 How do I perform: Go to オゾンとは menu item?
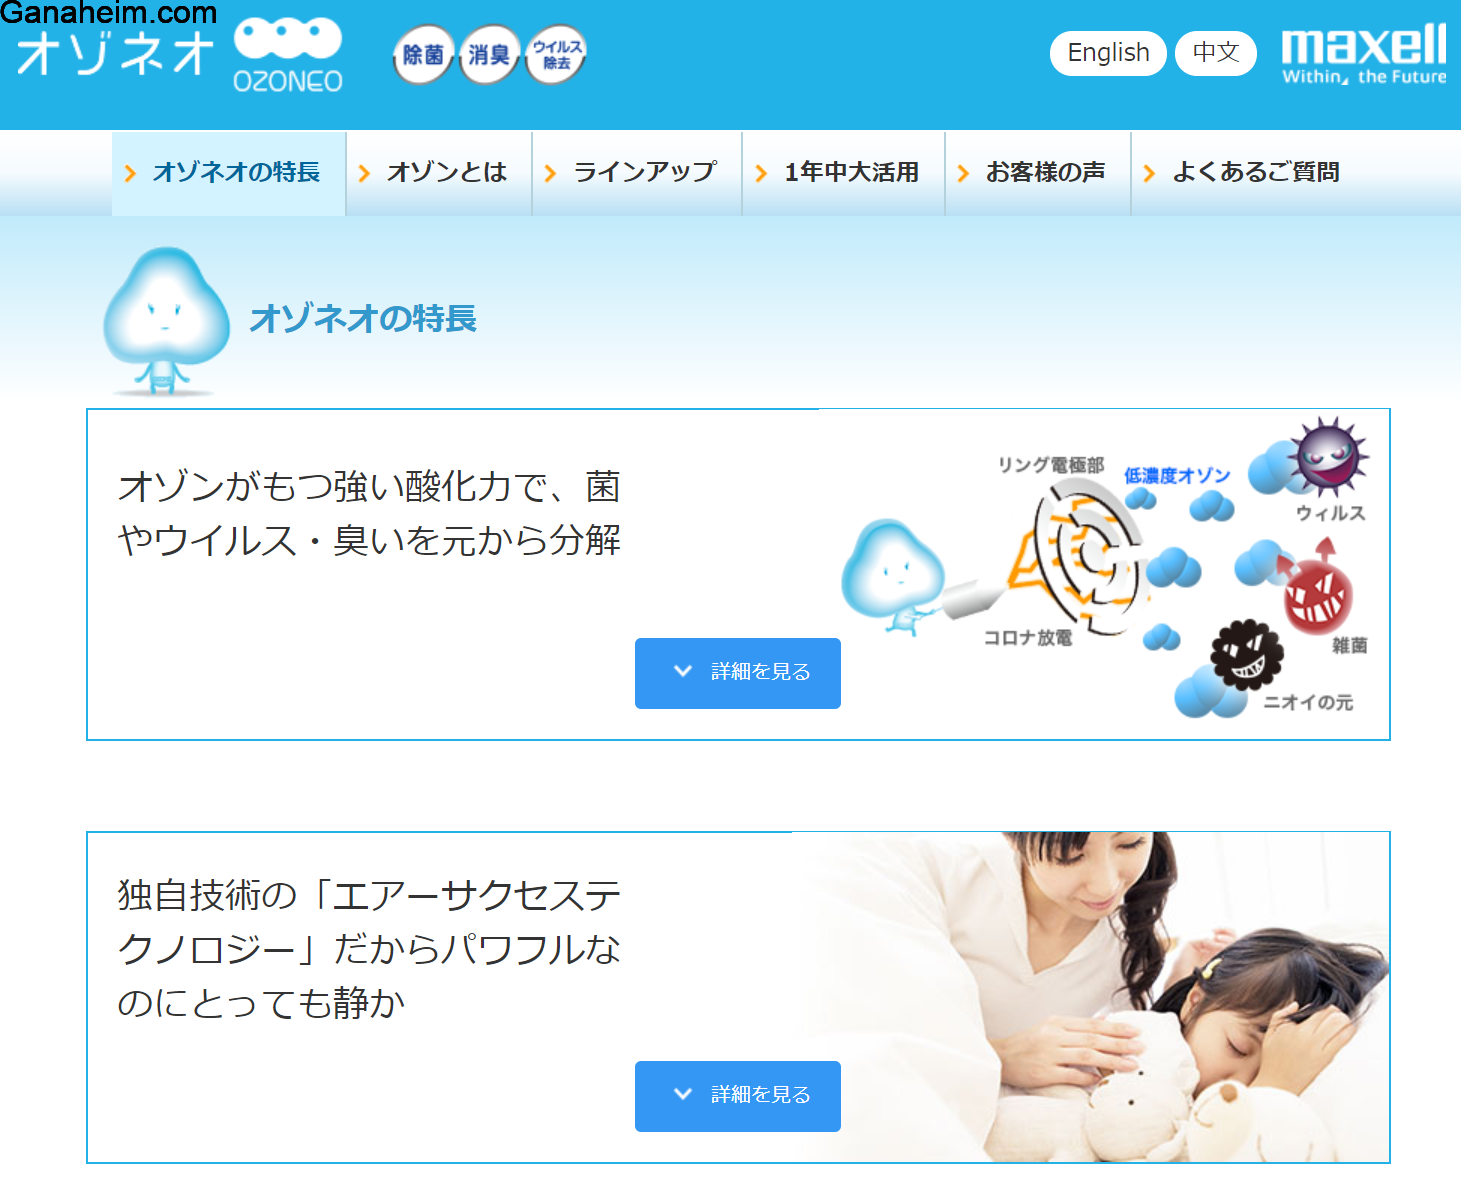point(439,173)
